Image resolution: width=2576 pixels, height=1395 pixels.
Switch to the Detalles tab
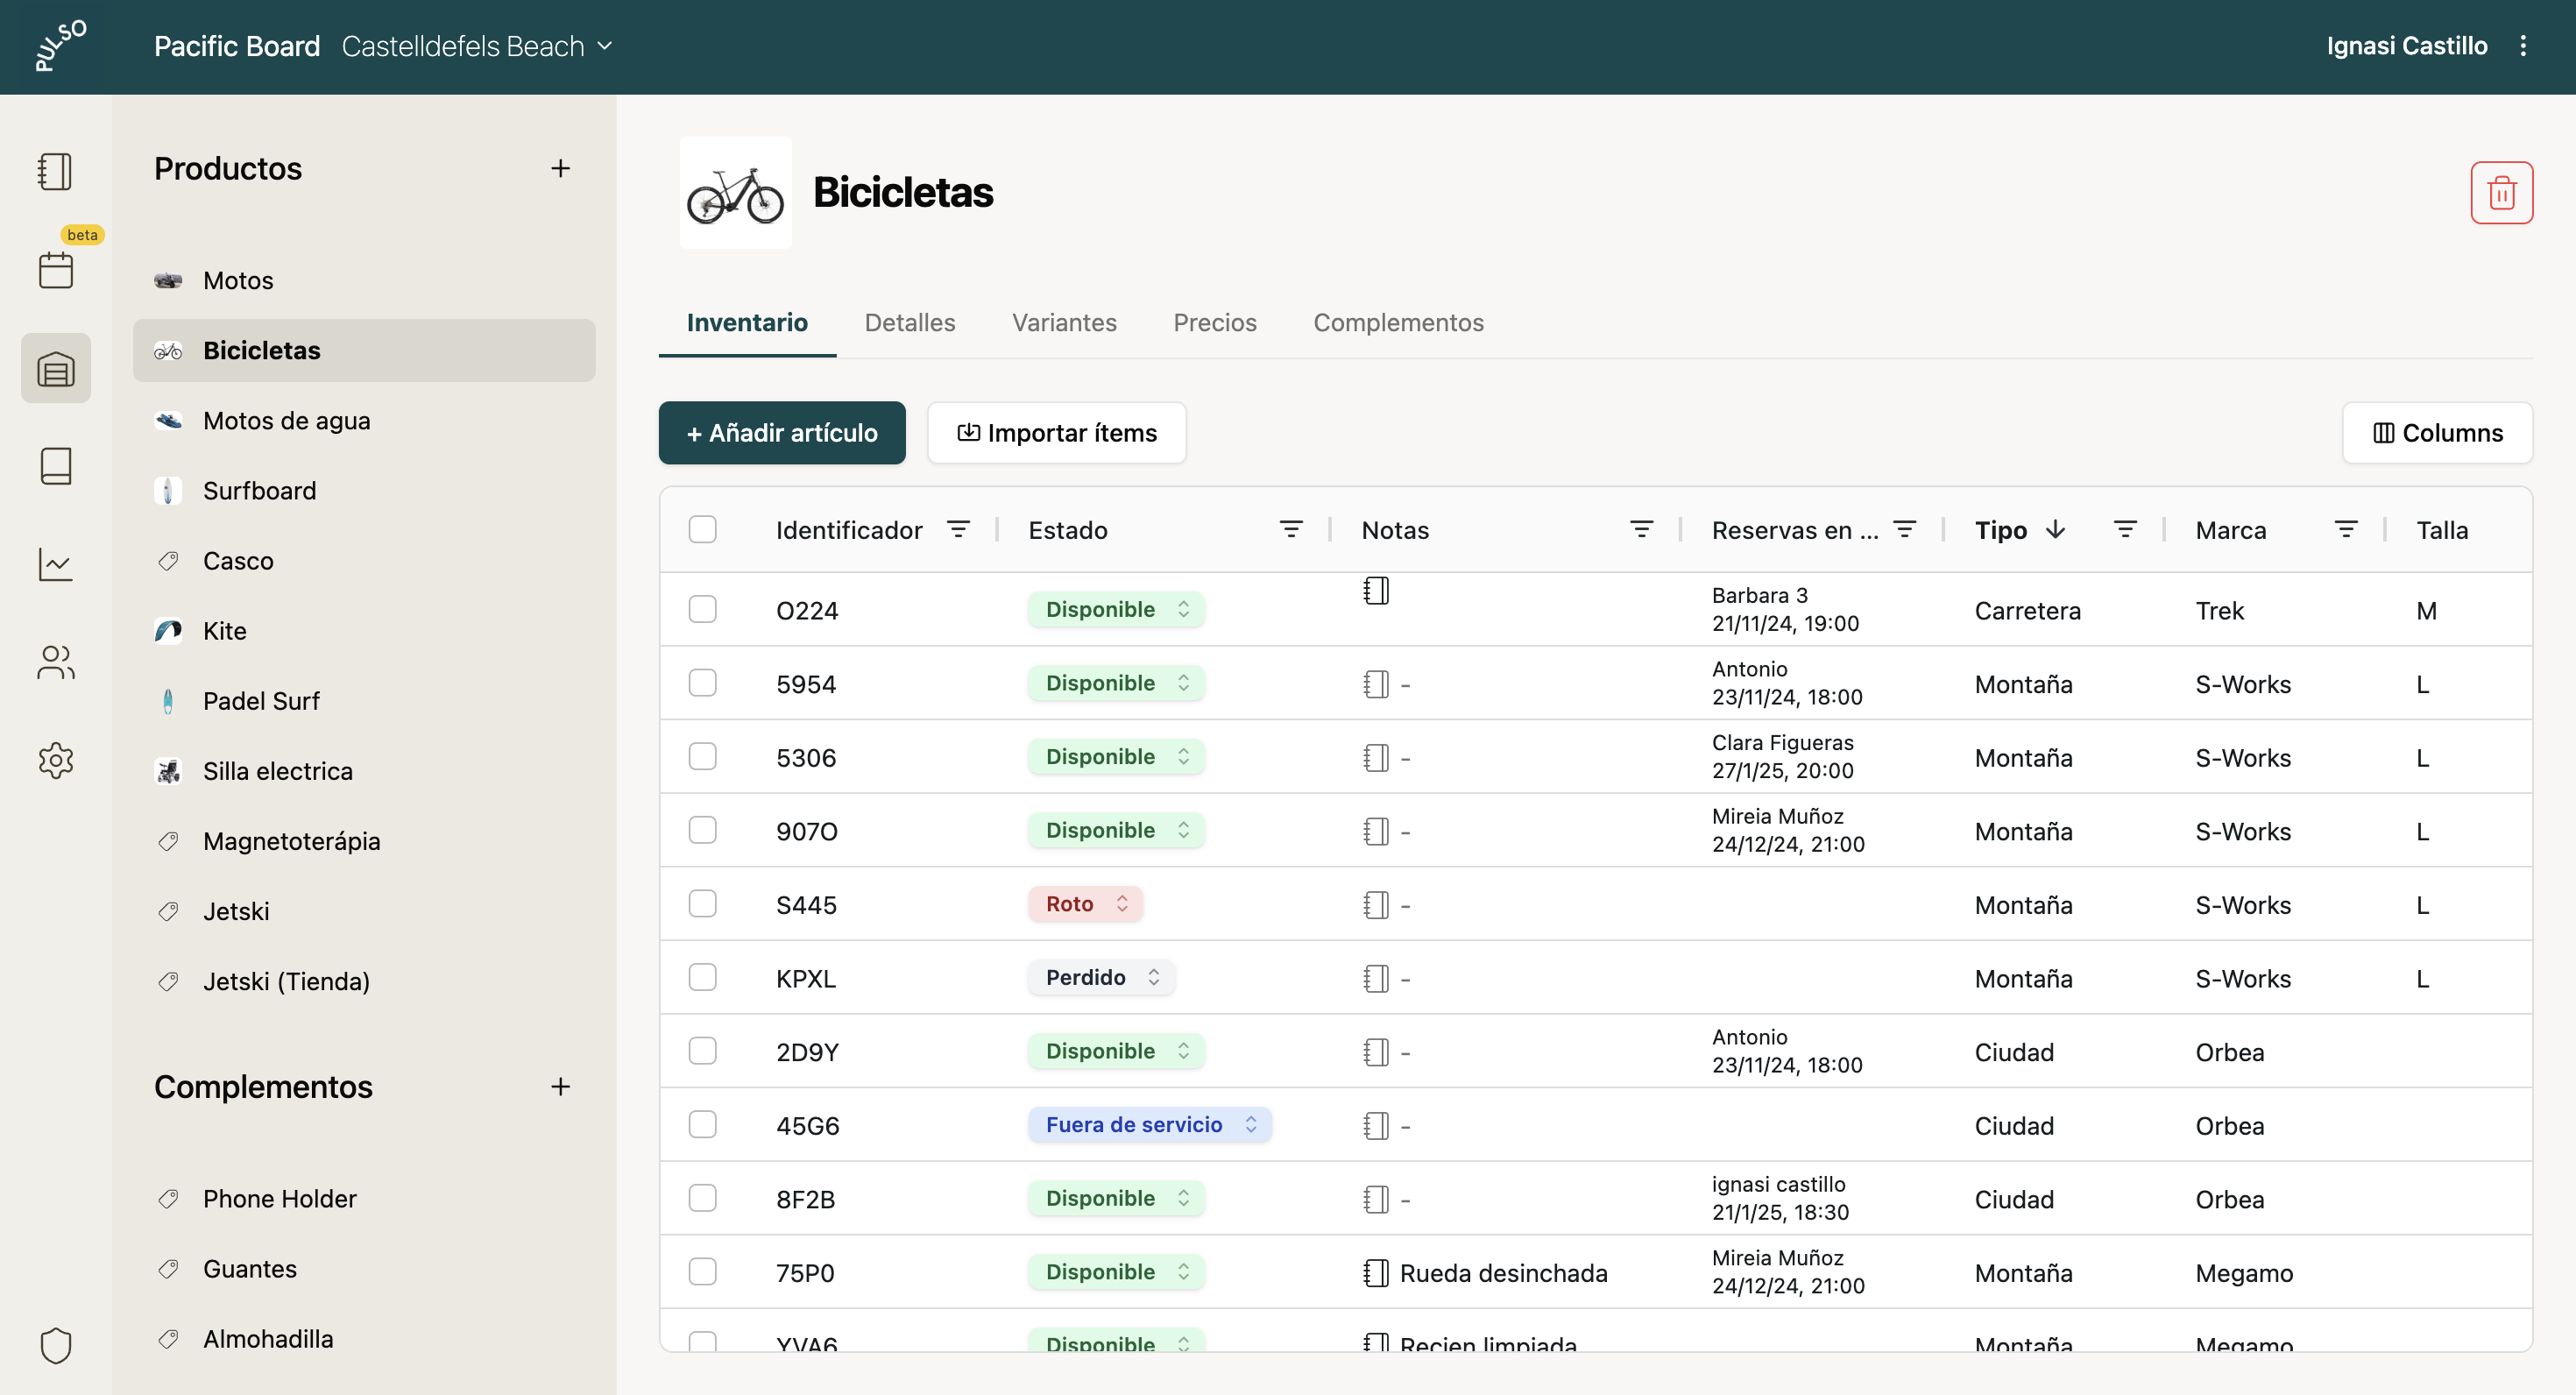910,322
